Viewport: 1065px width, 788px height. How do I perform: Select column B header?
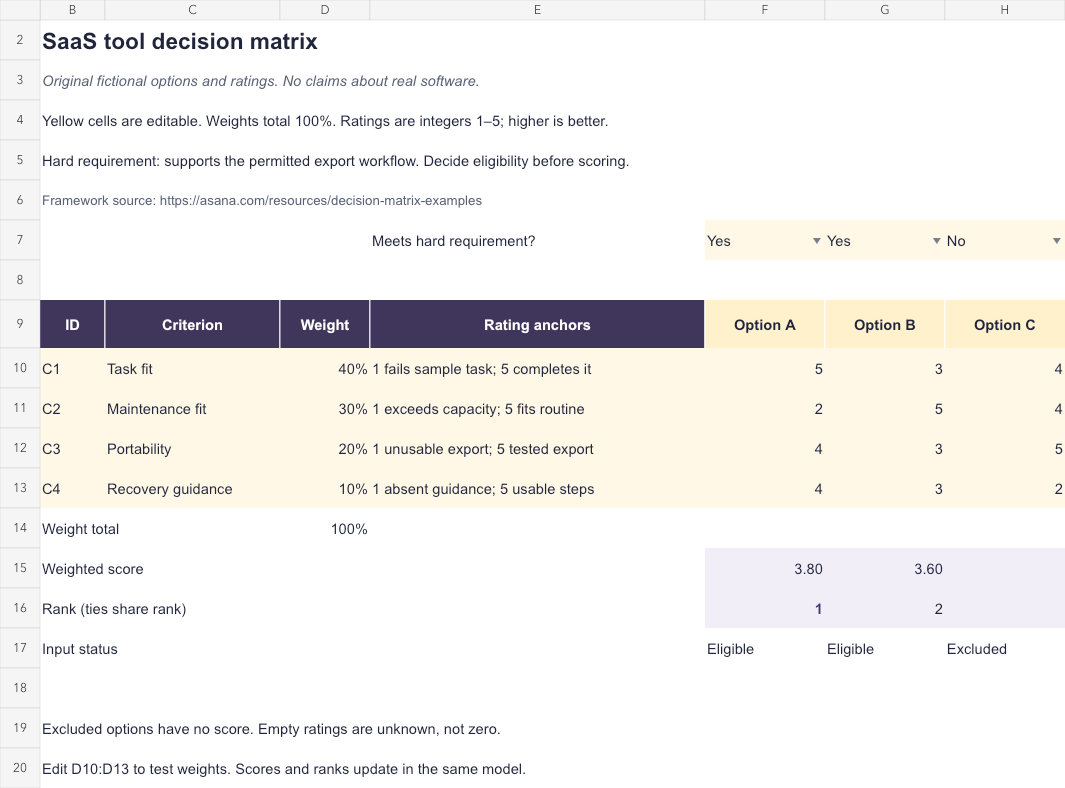(73, 10)
